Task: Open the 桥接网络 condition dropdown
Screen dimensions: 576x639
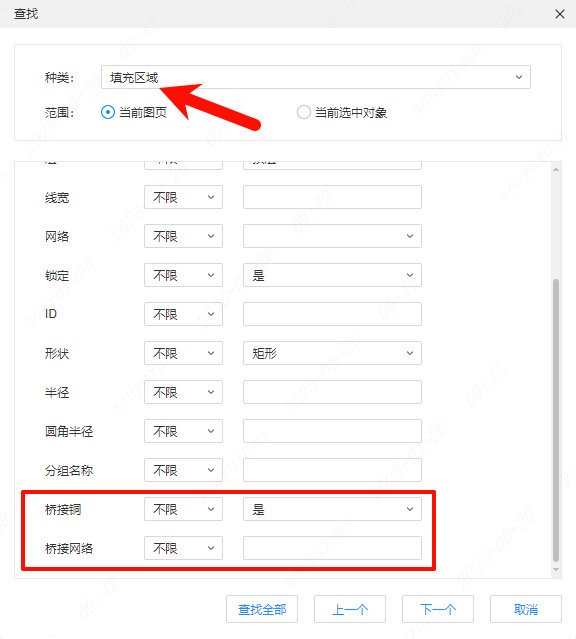Action: point(183,548)
